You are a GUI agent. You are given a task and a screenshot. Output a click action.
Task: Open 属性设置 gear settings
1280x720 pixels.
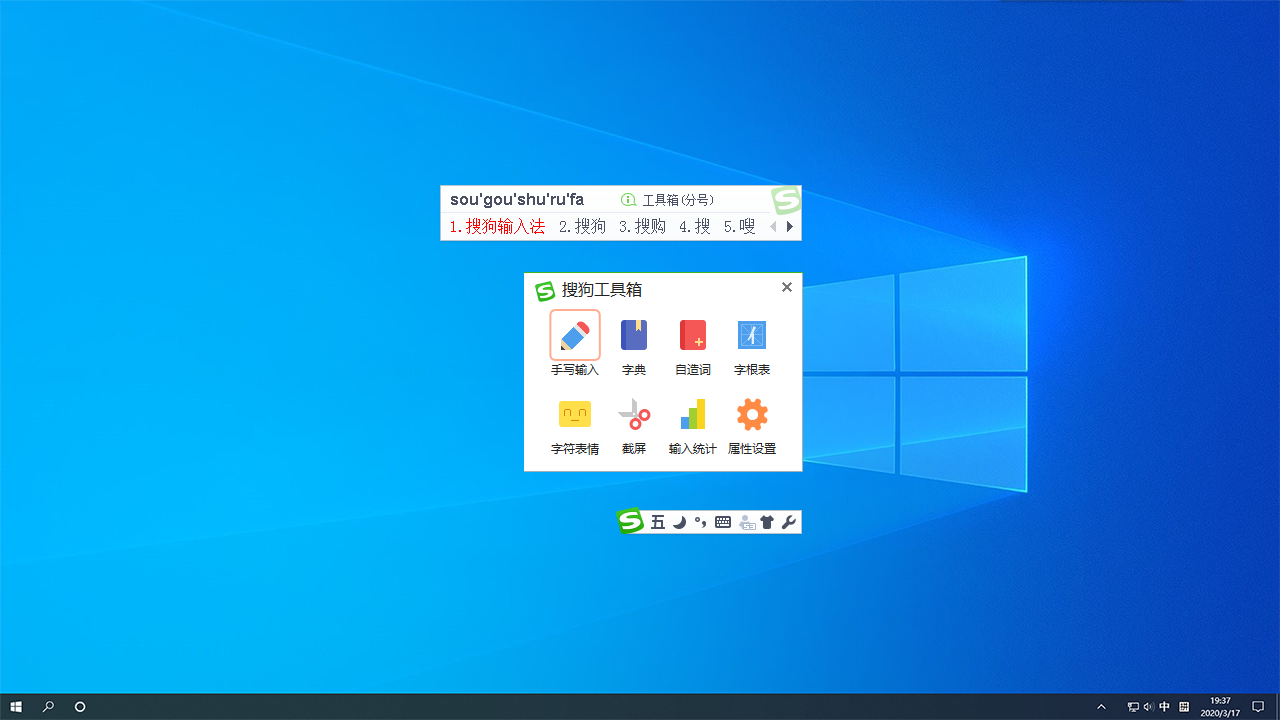(x=752, y=415)
